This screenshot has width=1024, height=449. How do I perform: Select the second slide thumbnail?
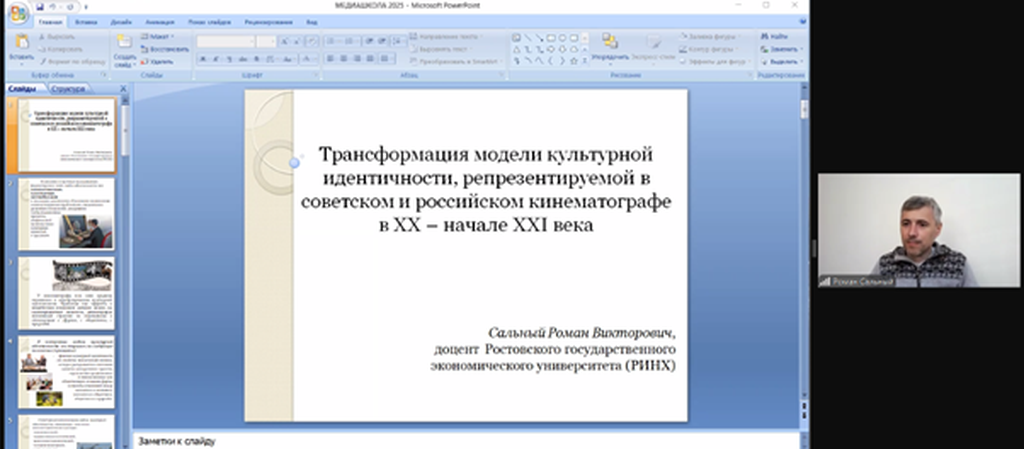pyautogui.click(x=67, y=213)
